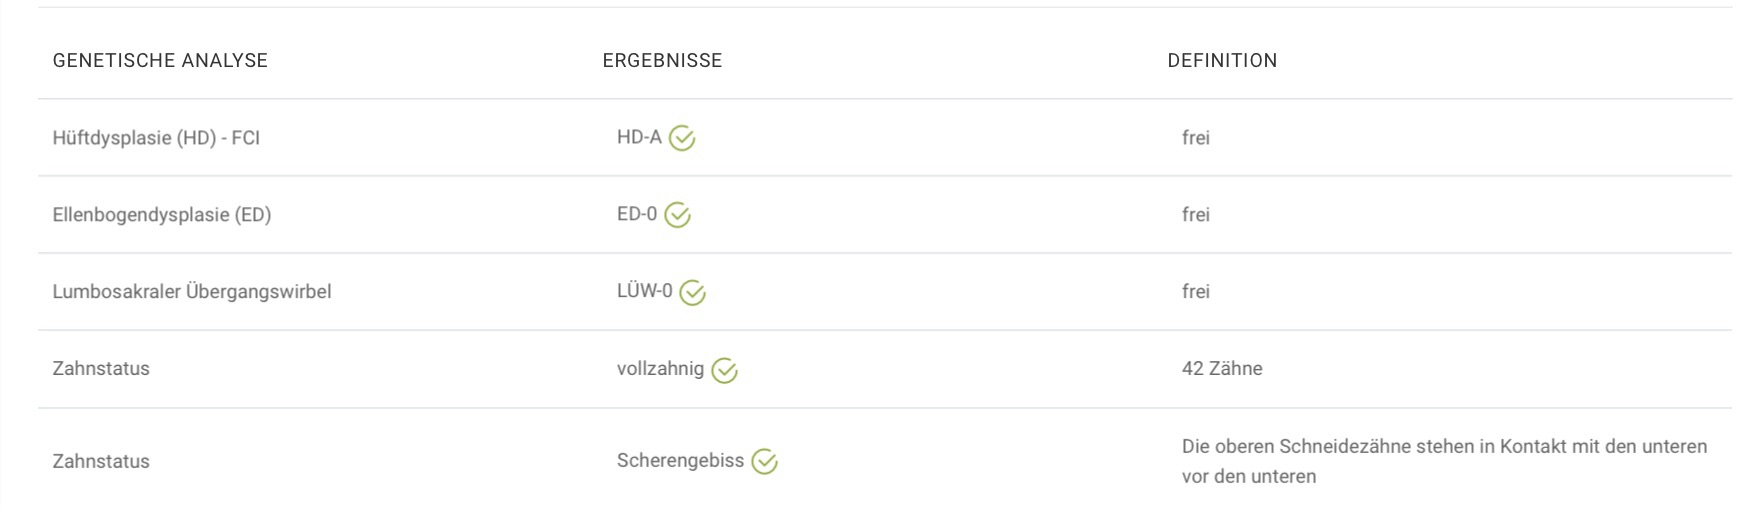Click the Hüftdysplasie (HD) - FCI row label
The width and height of the screenshot is (1757, 510).
pos(156,138)
